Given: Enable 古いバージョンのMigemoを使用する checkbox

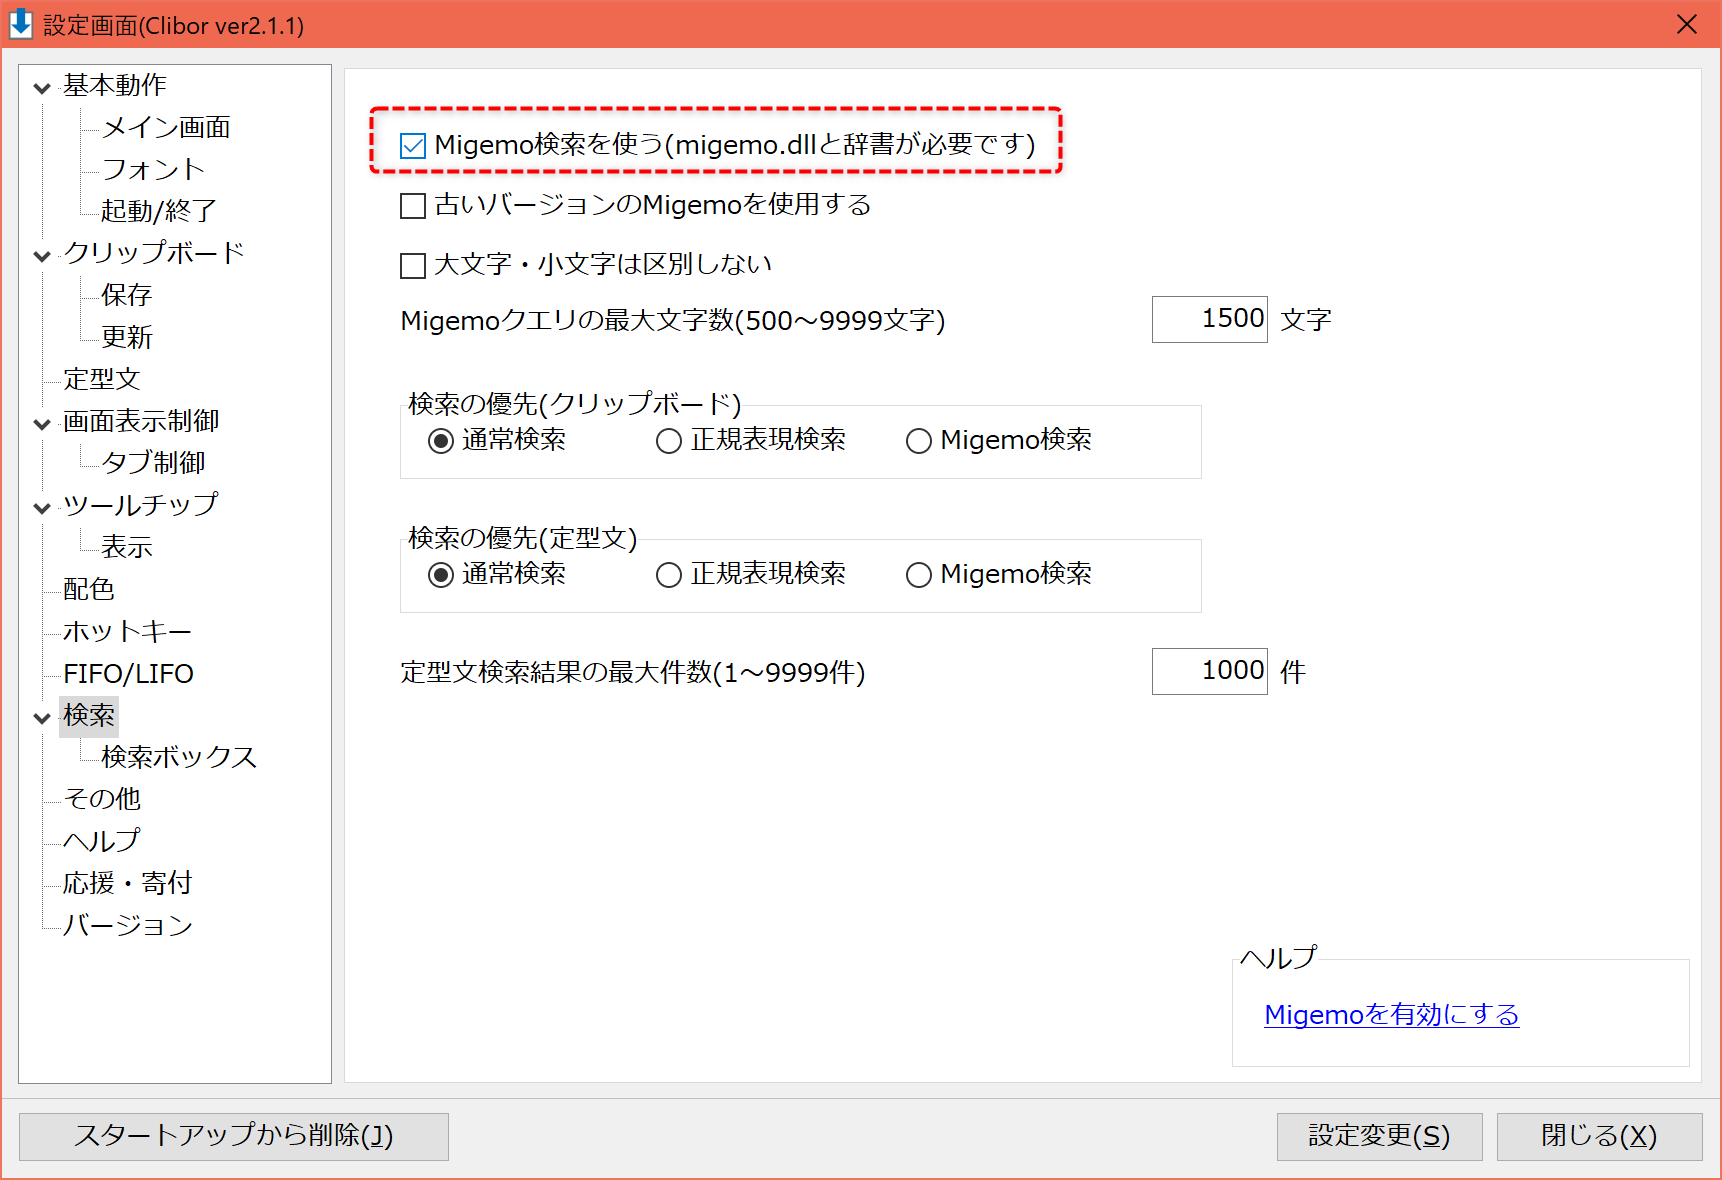Looking at the screenshot, I should [x=413, y=206].
